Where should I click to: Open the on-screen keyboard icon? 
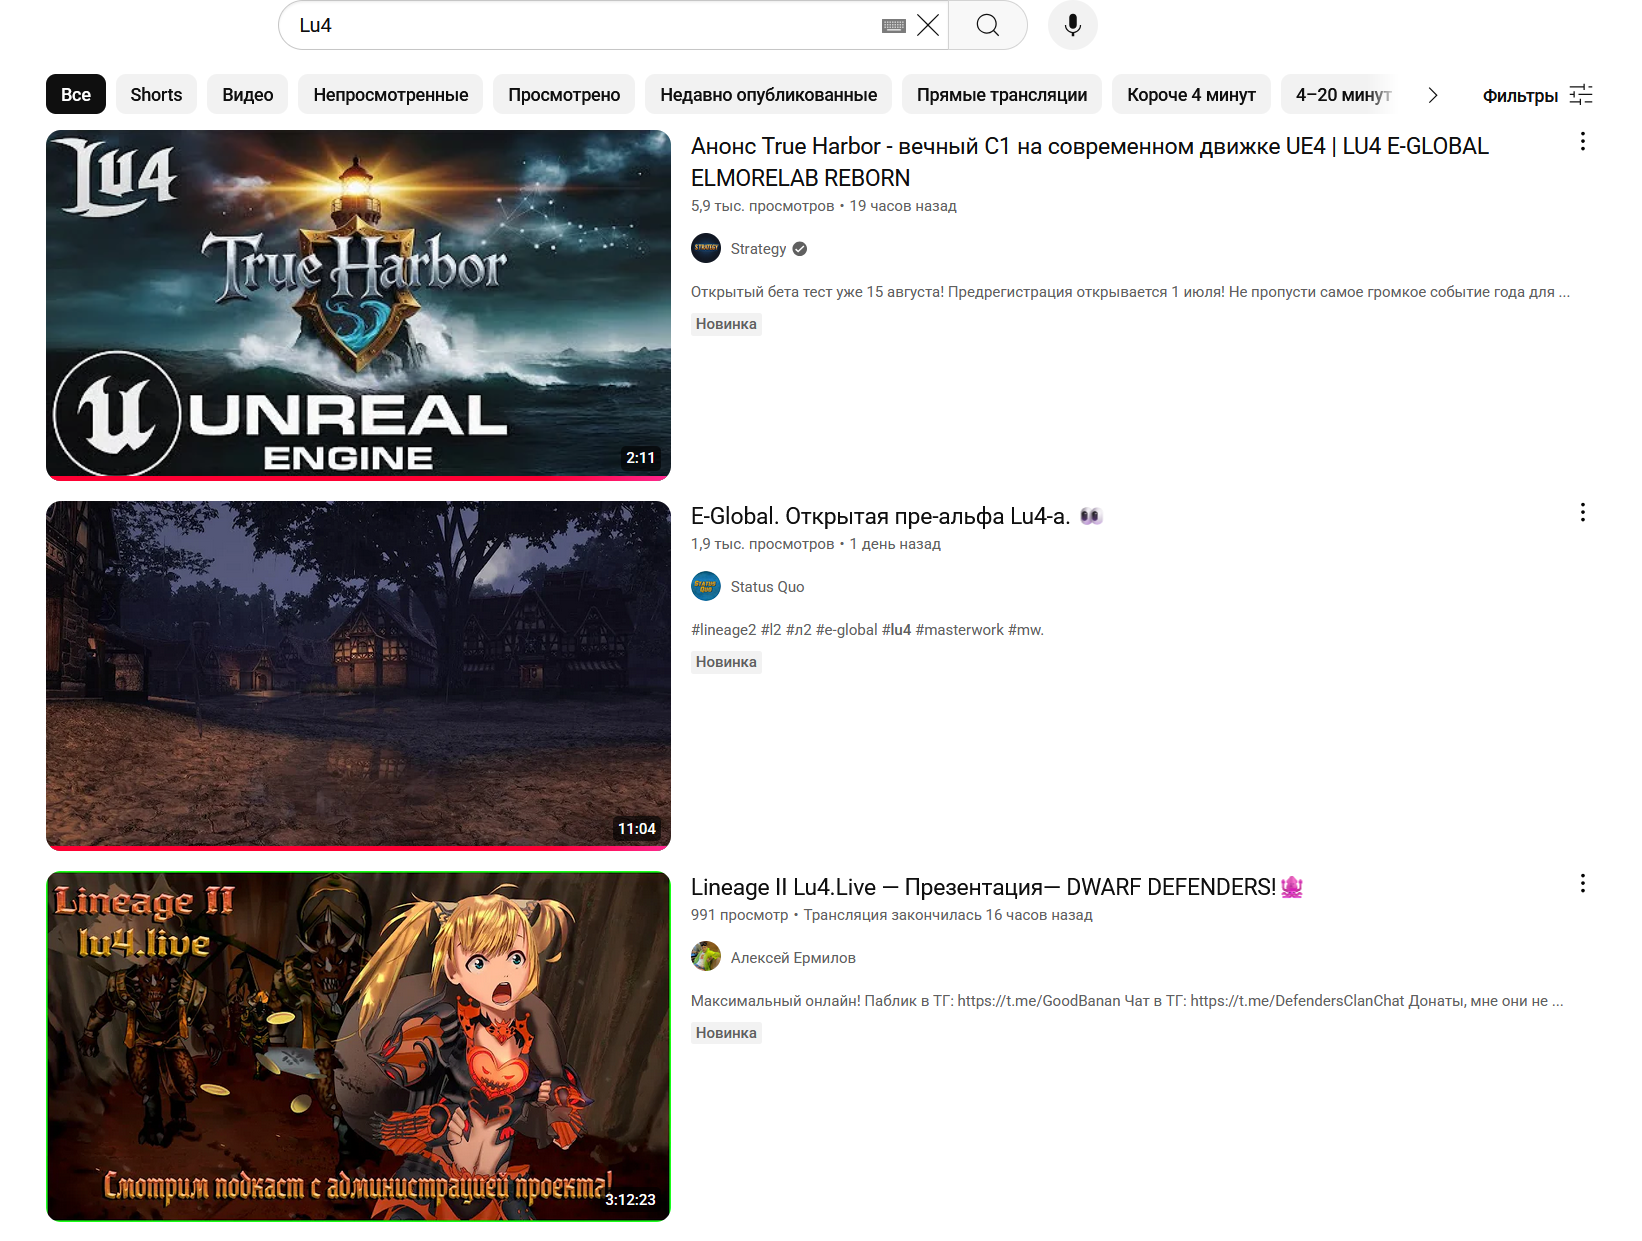(x=894, y=26)
